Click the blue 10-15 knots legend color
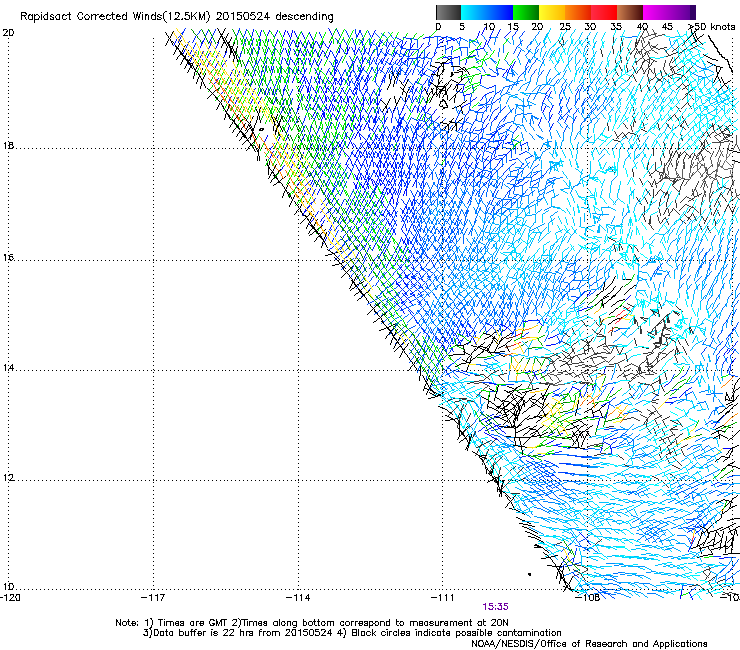The image size is (740, 650). [x=500, y=12]
